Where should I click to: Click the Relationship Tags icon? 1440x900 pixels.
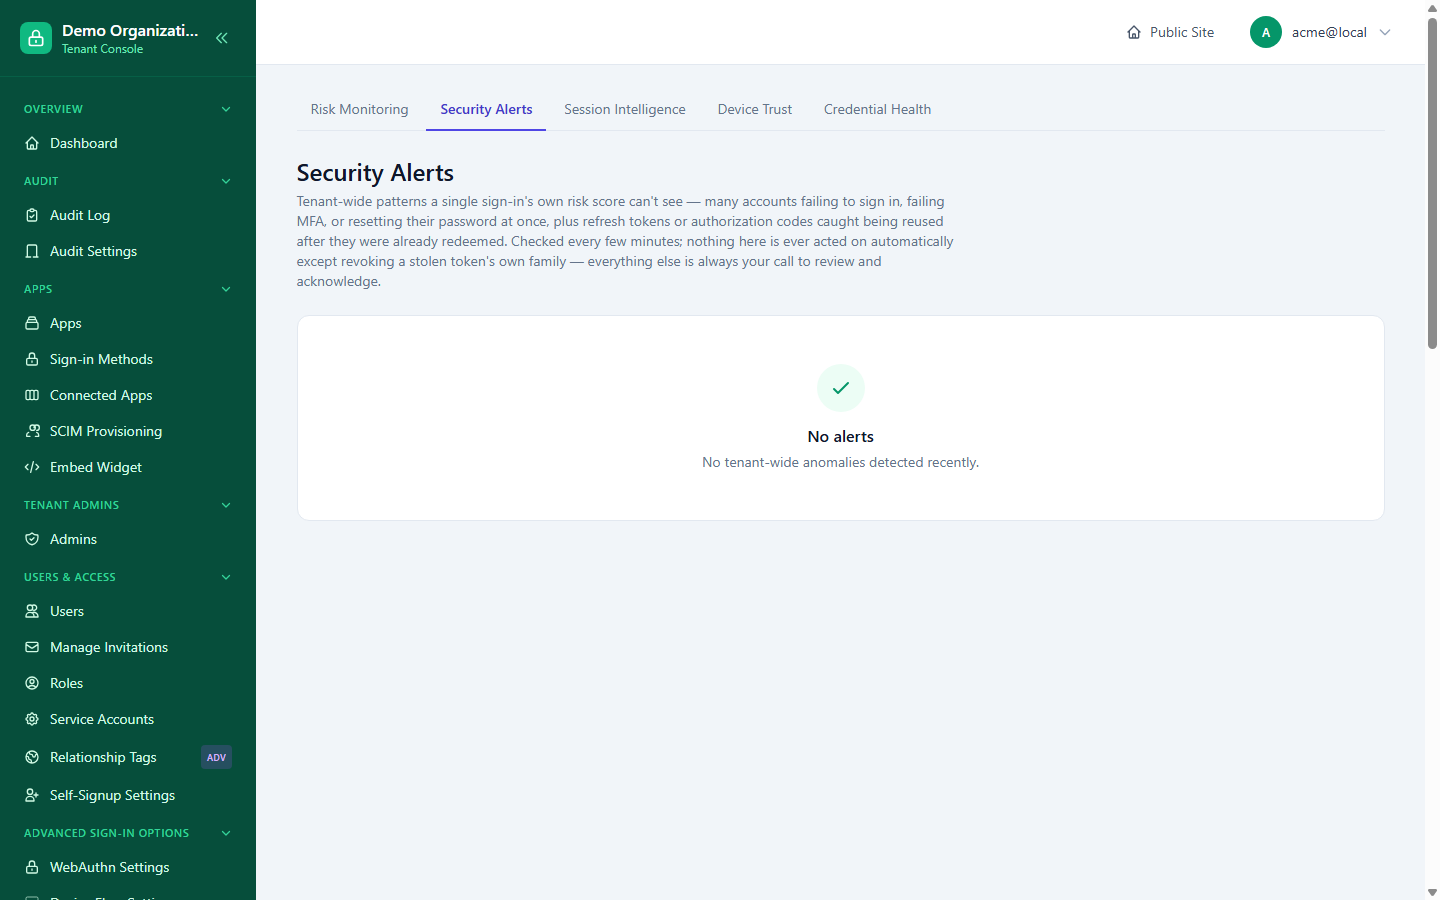(x=32, y=757)
